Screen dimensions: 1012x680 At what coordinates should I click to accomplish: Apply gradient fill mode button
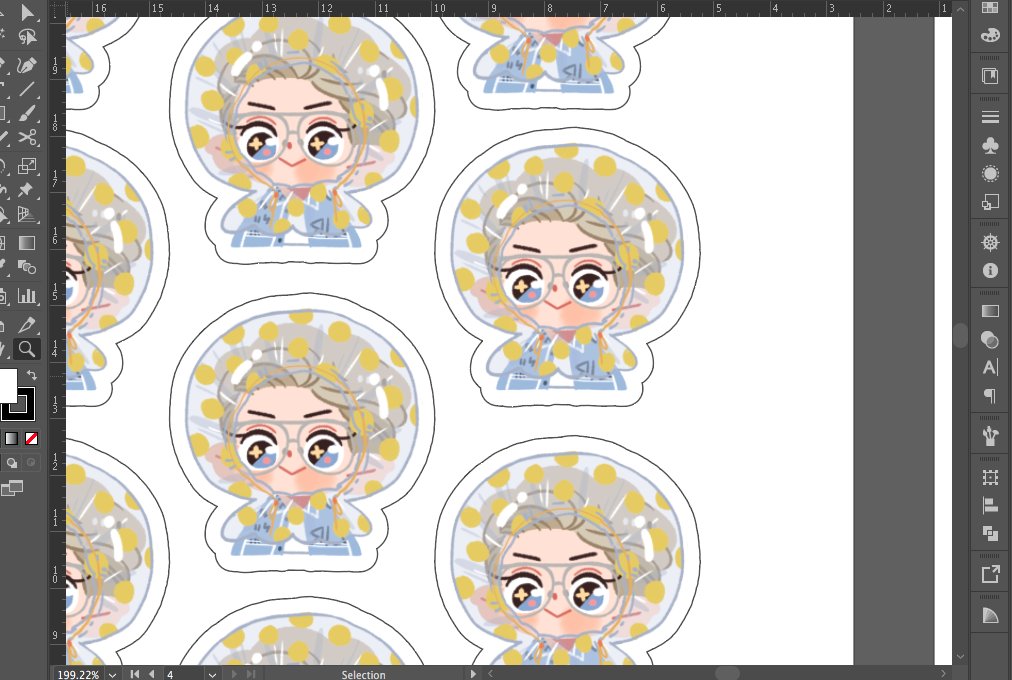click(x=12, y=439)
